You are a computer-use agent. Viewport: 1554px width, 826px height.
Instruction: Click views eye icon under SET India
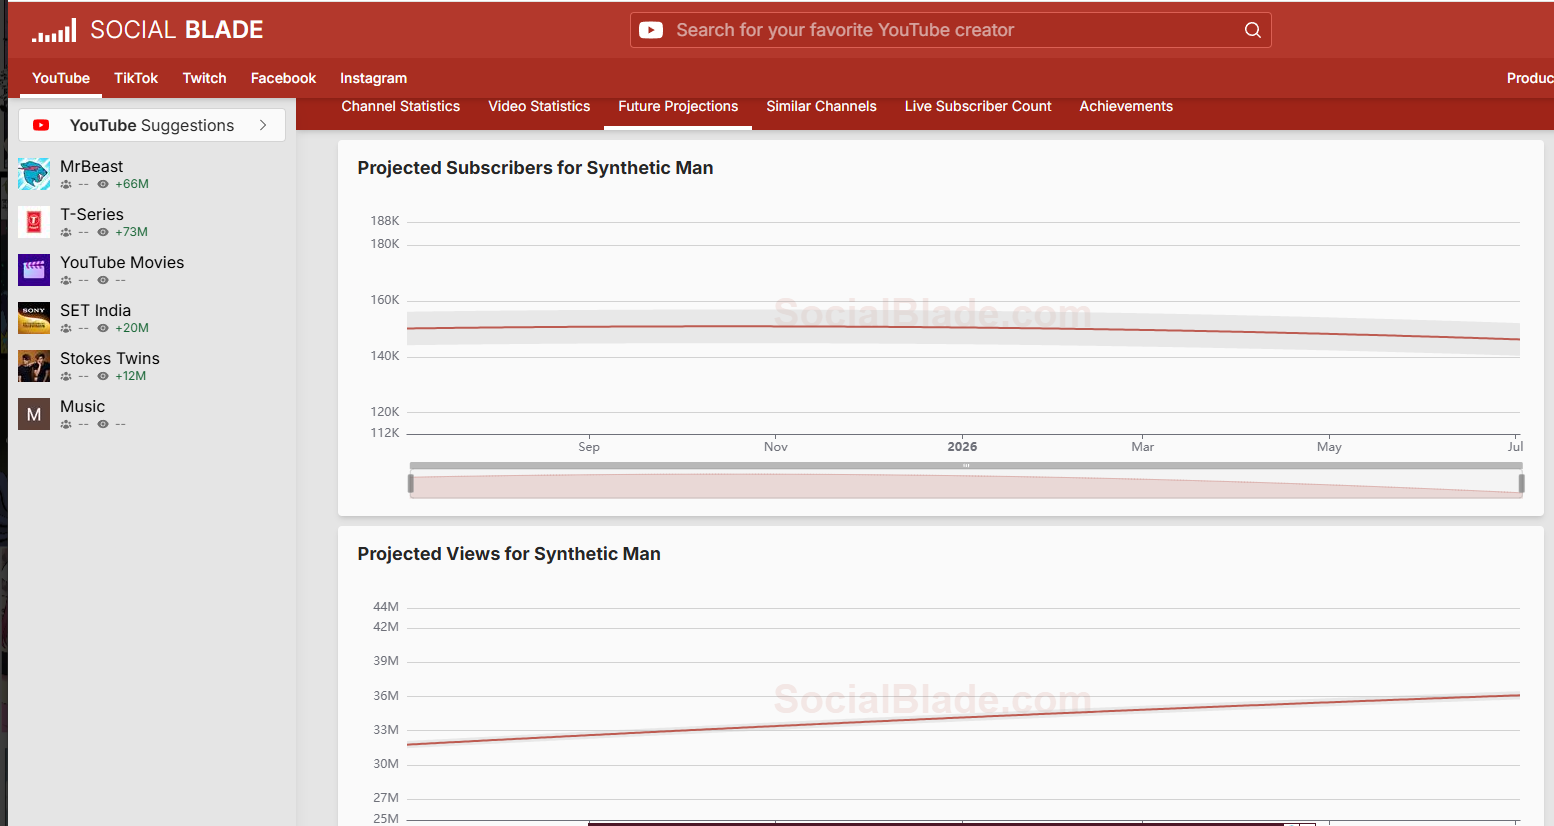tap(103, 328)
